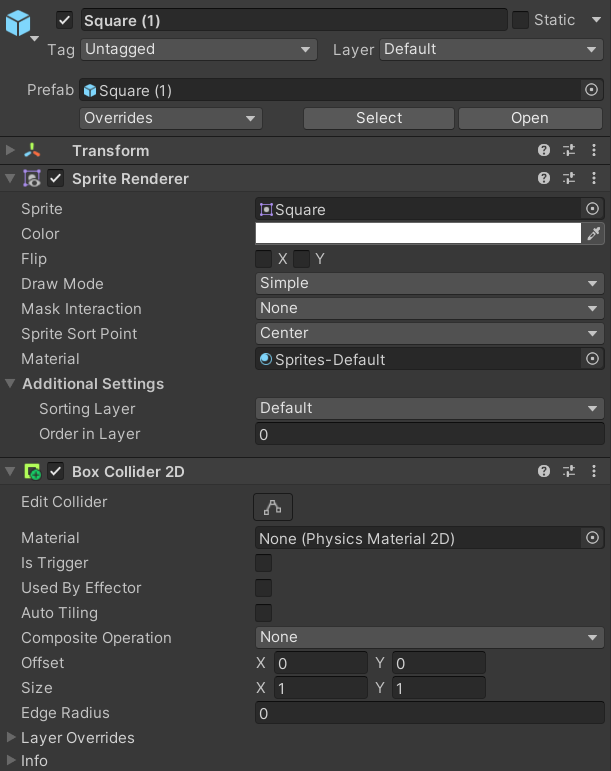Click the prefab Open button
611x771 pixels.
coord(530,119)
